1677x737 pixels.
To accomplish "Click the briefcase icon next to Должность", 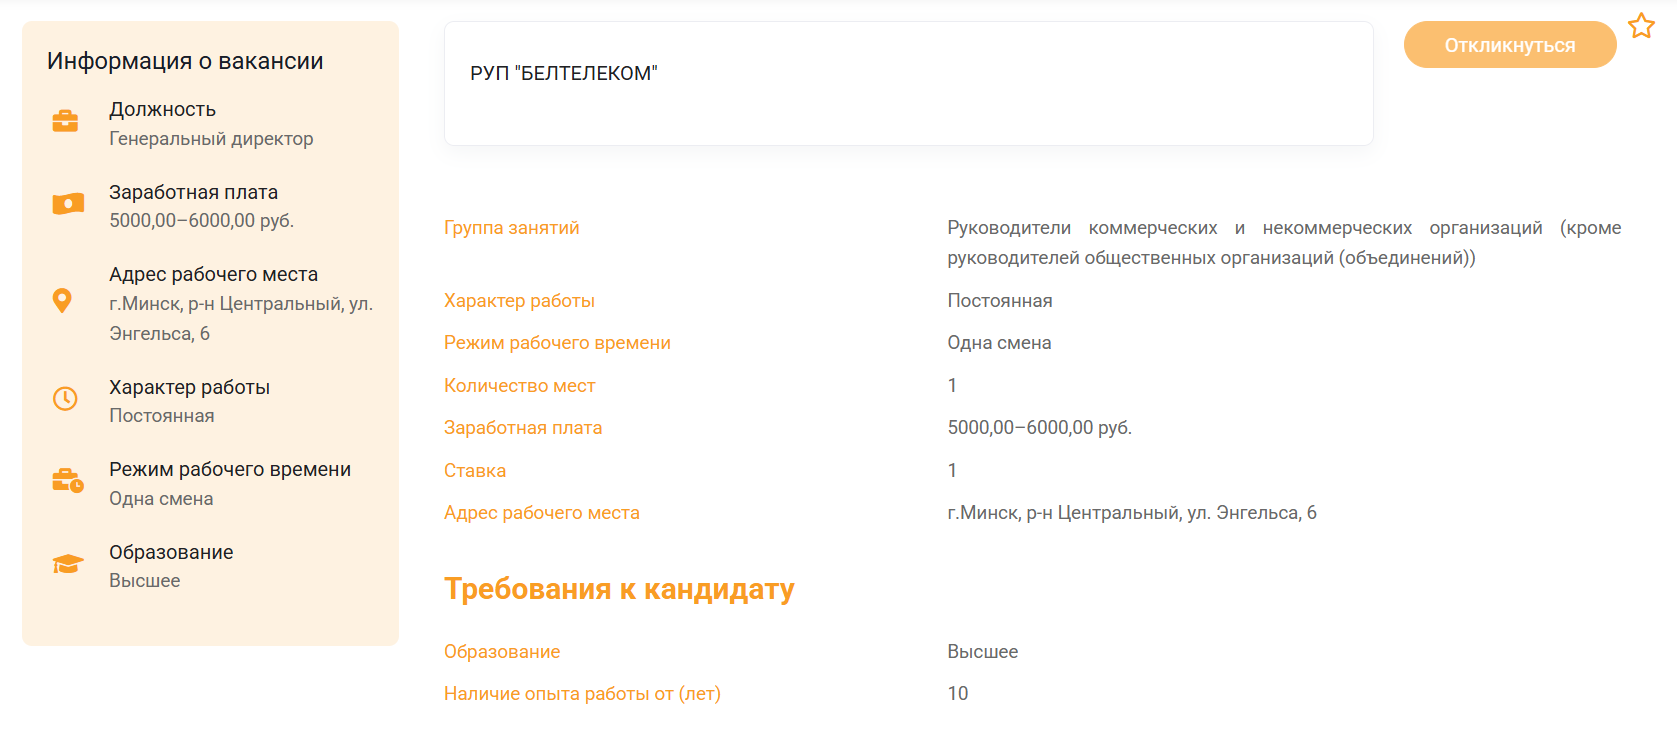I will click(x=65, y=121).
